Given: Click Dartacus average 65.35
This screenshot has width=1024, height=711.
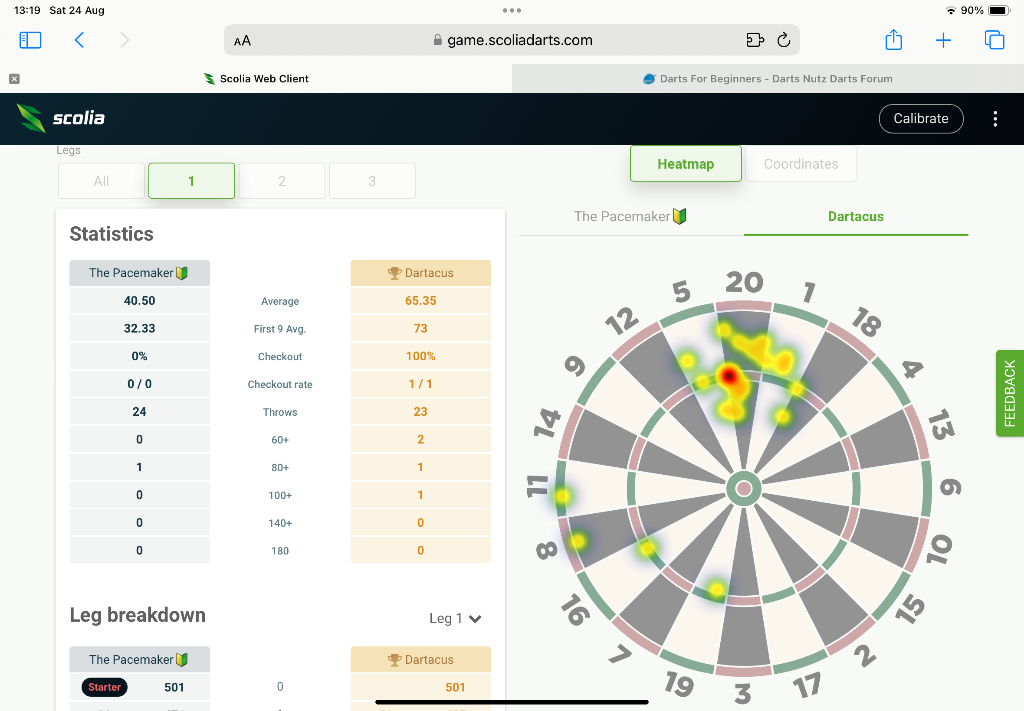Looking at the screenshot, I should click(x=421, y=300).
